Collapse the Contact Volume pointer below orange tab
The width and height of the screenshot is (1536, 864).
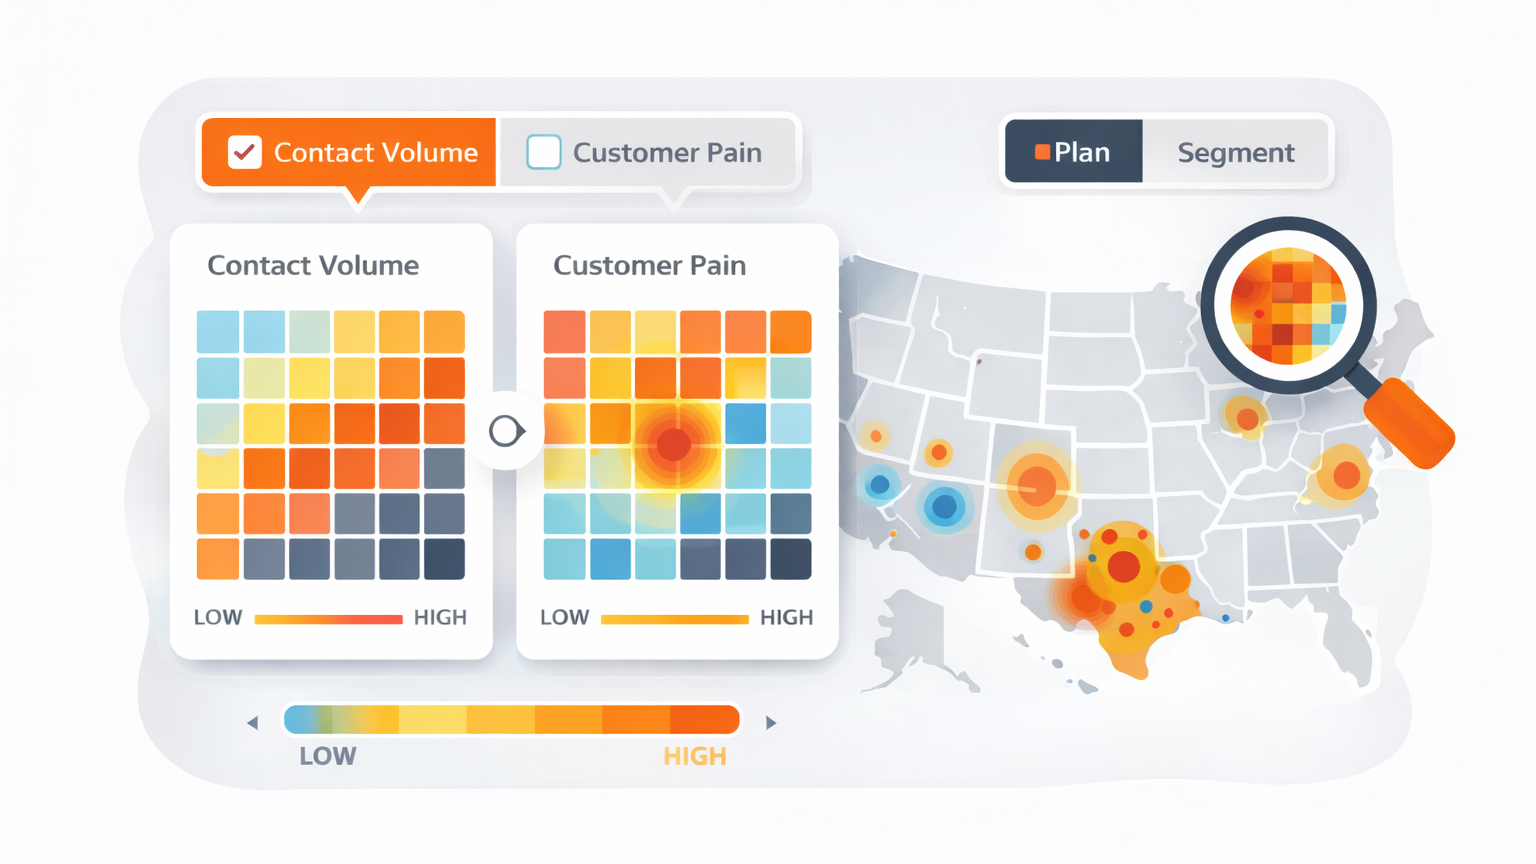(357, 195)
